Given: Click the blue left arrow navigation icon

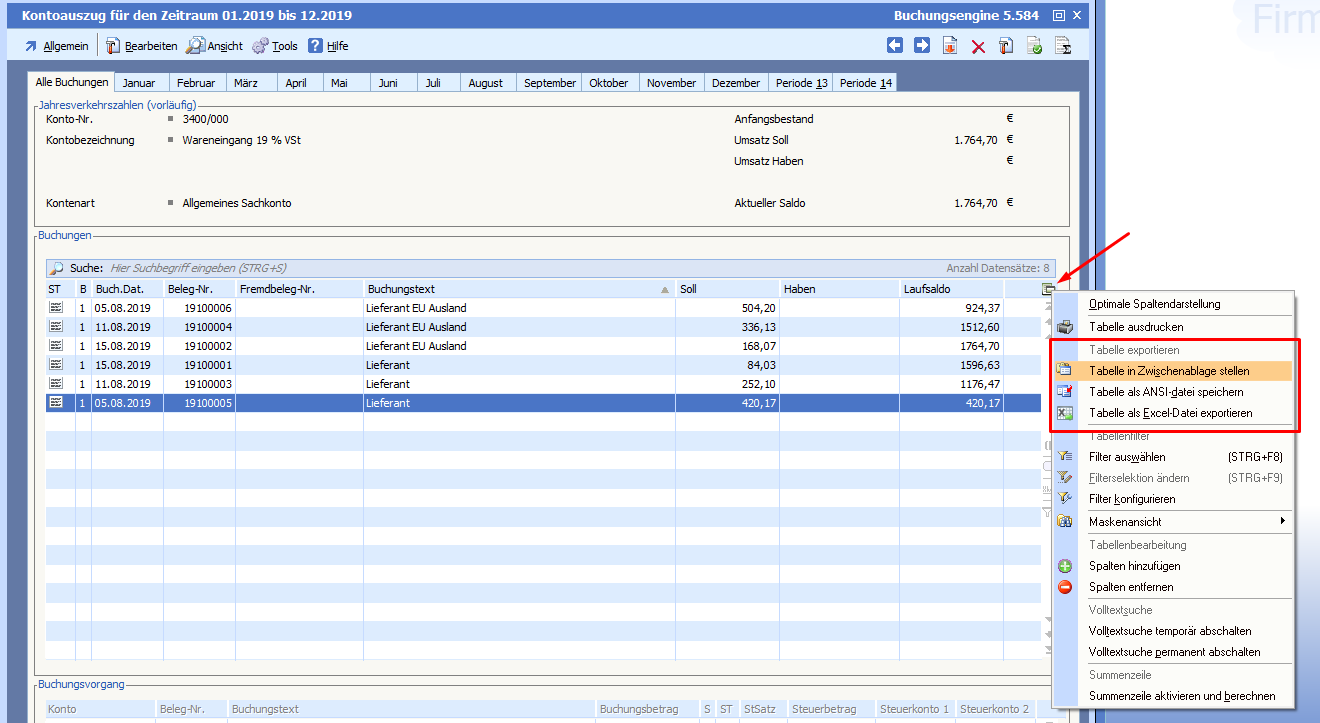Looking at the screenshot, I should [895, 46].
